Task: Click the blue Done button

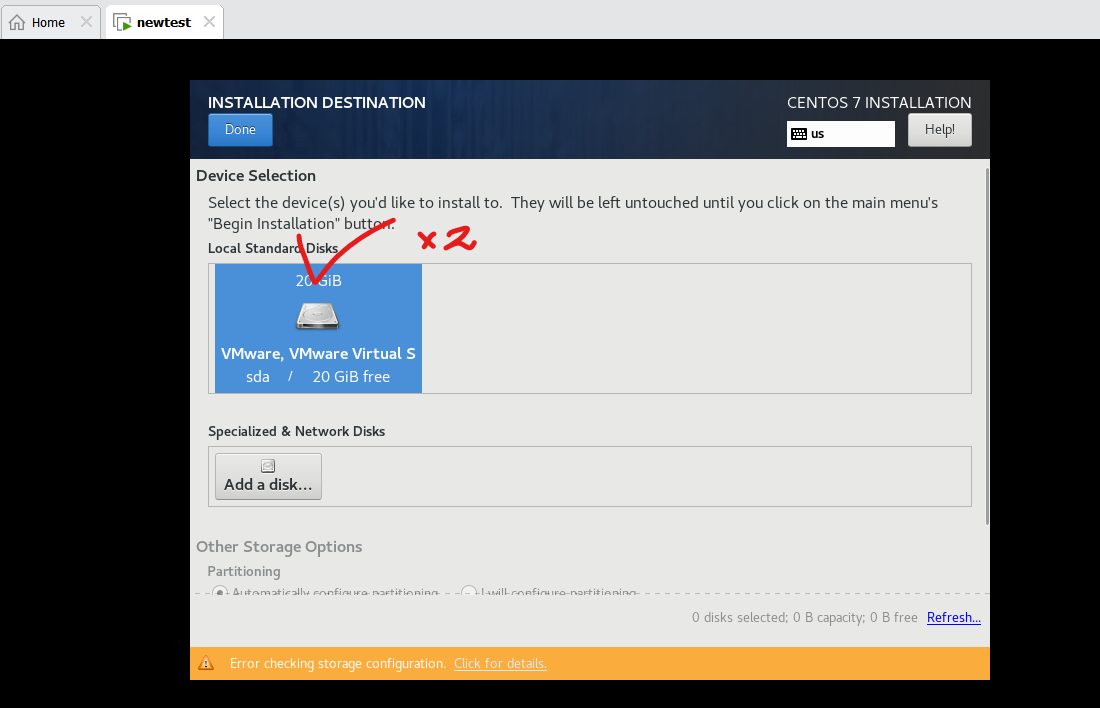Action: click(240, 130)
